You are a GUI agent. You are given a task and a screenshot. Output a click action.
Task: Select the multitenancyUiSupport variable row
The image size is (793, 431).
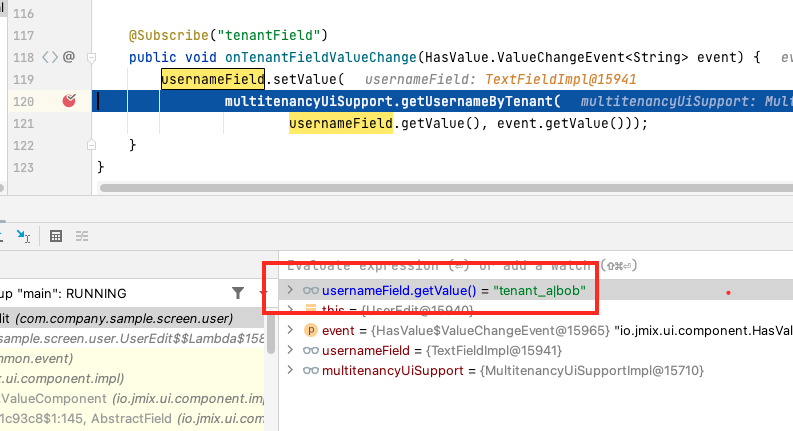[536, 370]
